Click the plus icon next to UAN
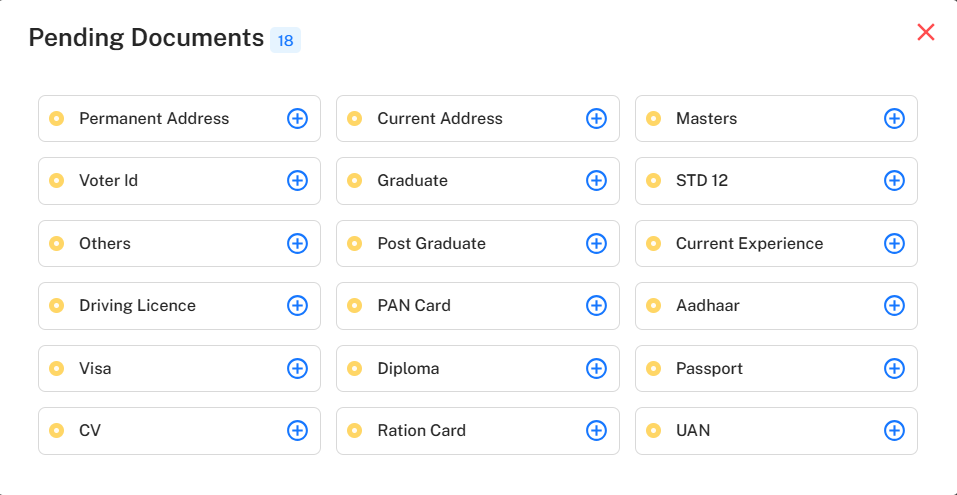The image size is (957, 495). pos(894,431)
